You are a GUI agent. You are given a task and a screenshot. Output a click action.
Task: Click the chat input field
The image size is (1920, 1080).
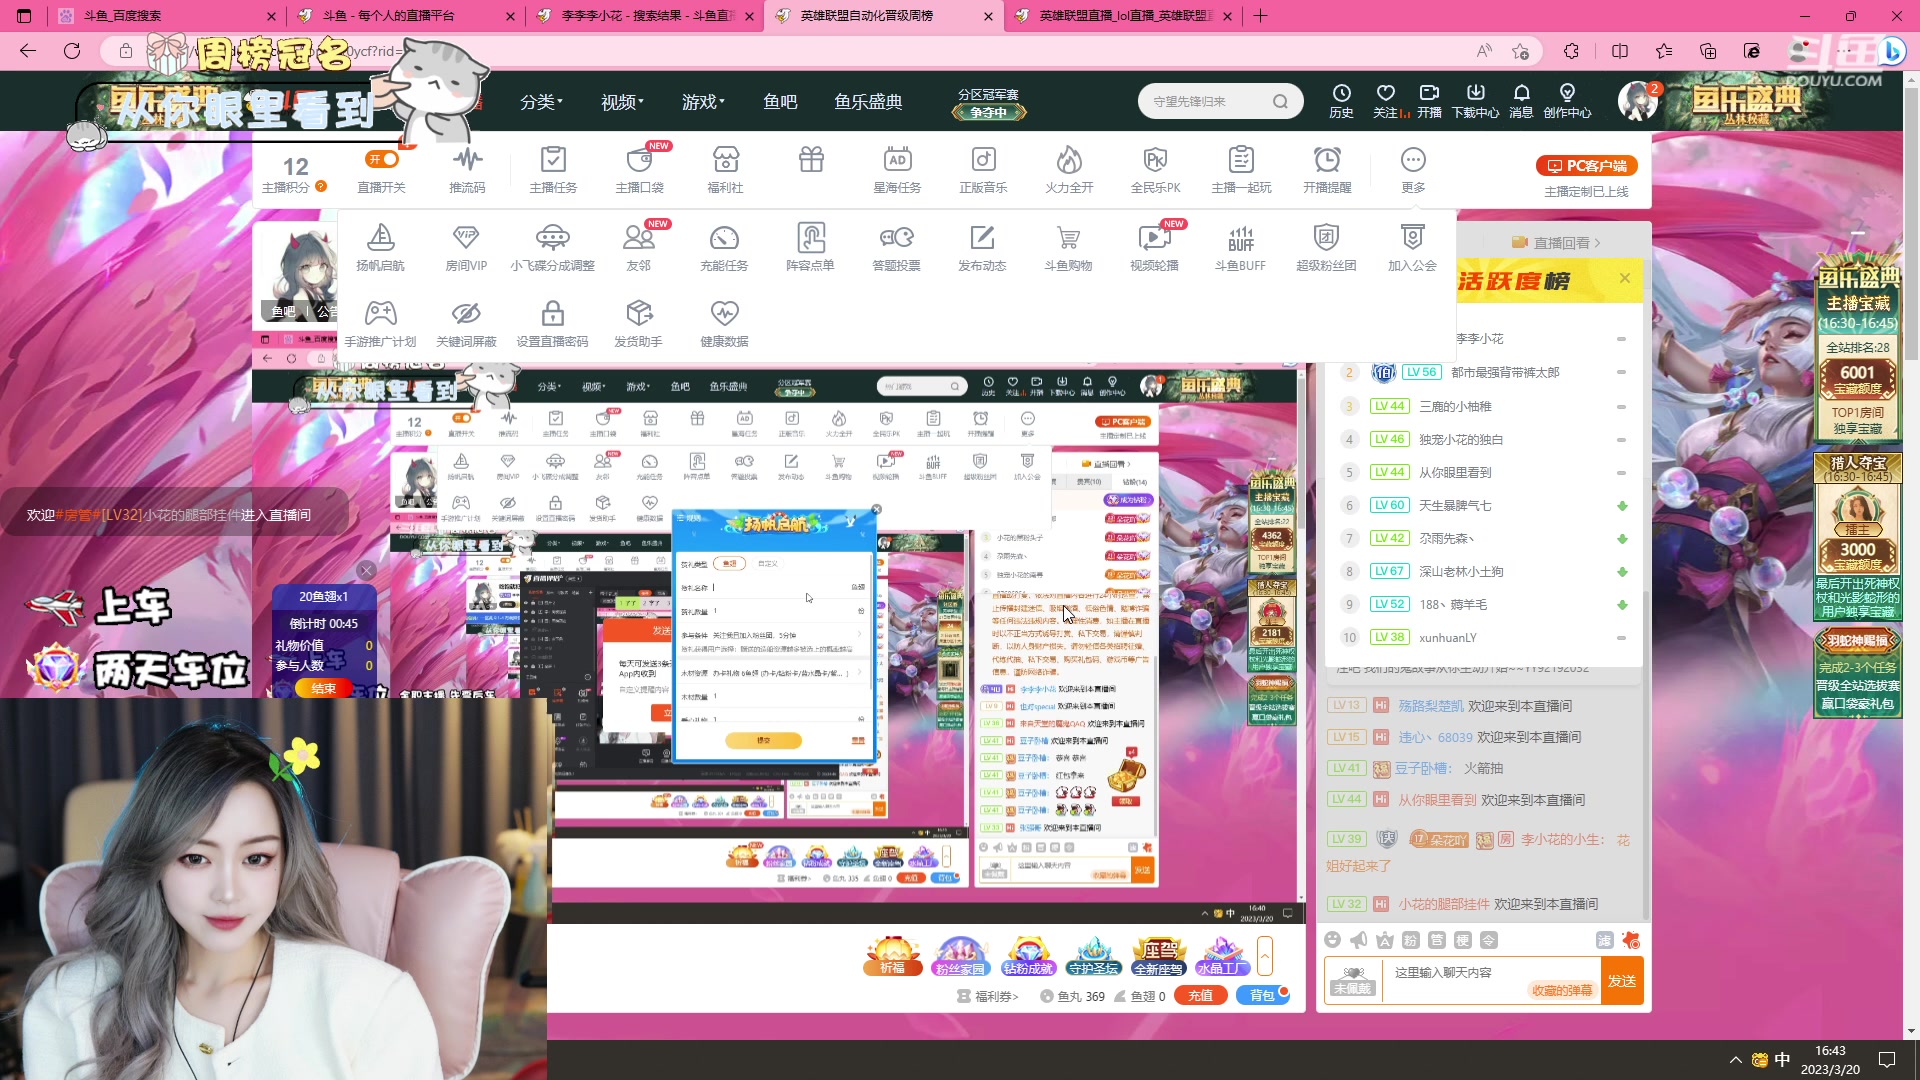[x=1490, y=981]
